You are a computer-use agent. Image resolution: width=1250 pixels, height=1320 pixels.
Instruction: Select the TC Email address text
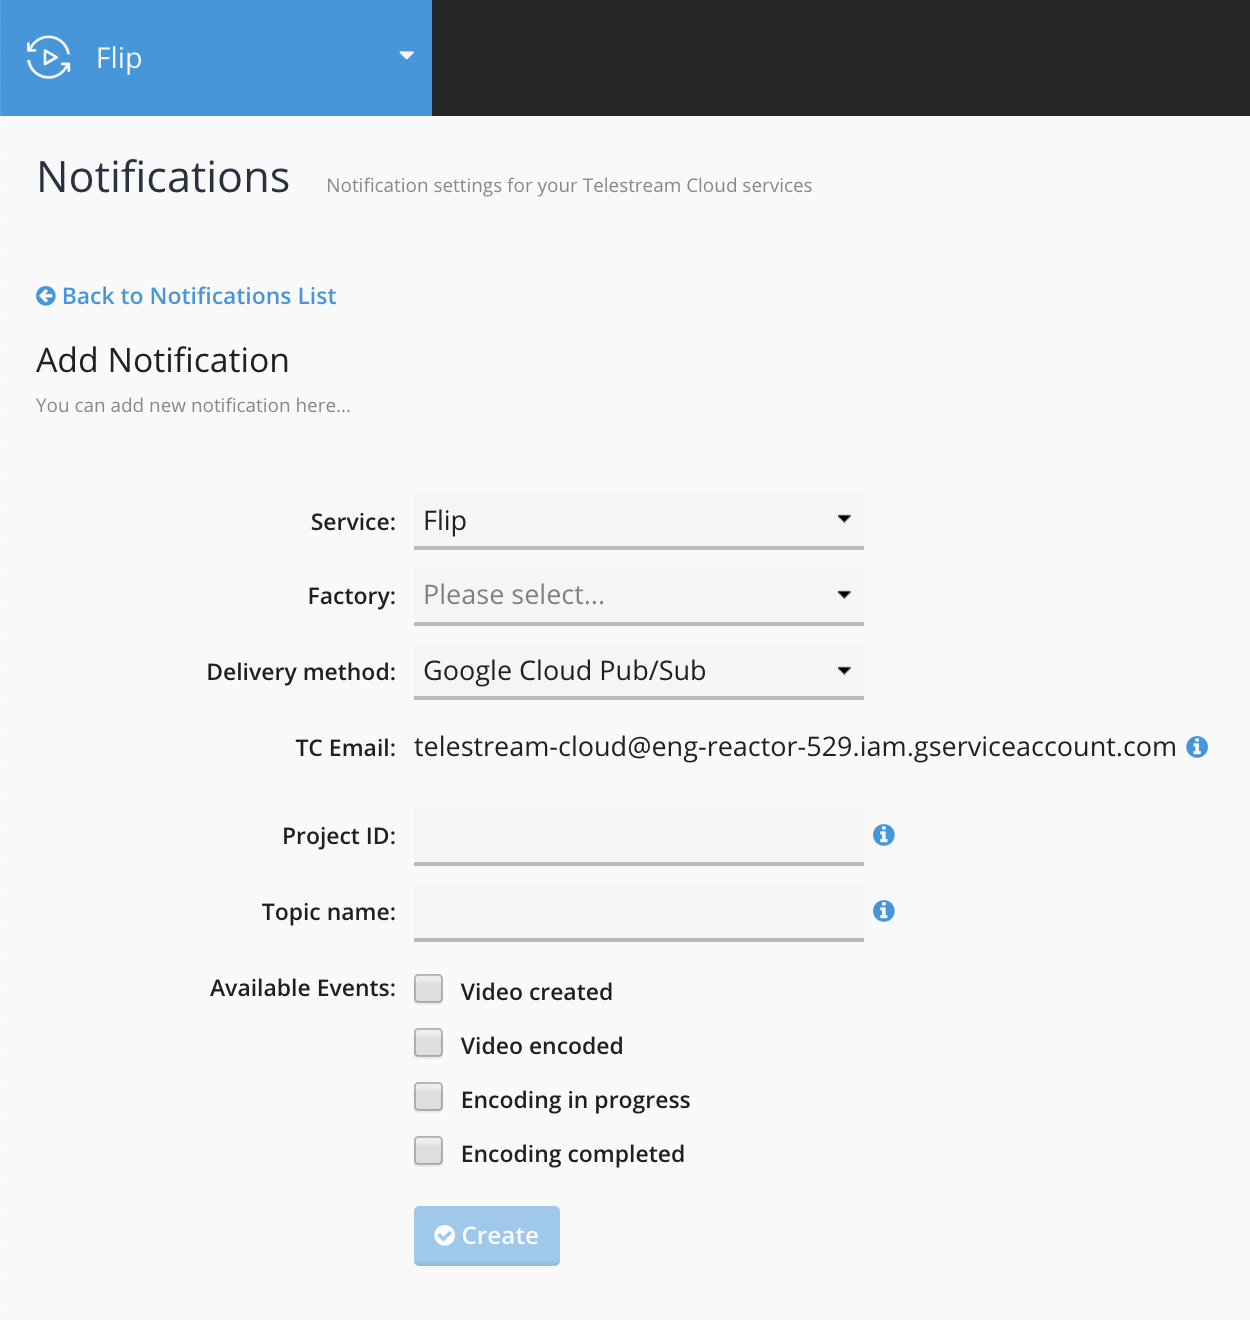(x=795, y=747)
